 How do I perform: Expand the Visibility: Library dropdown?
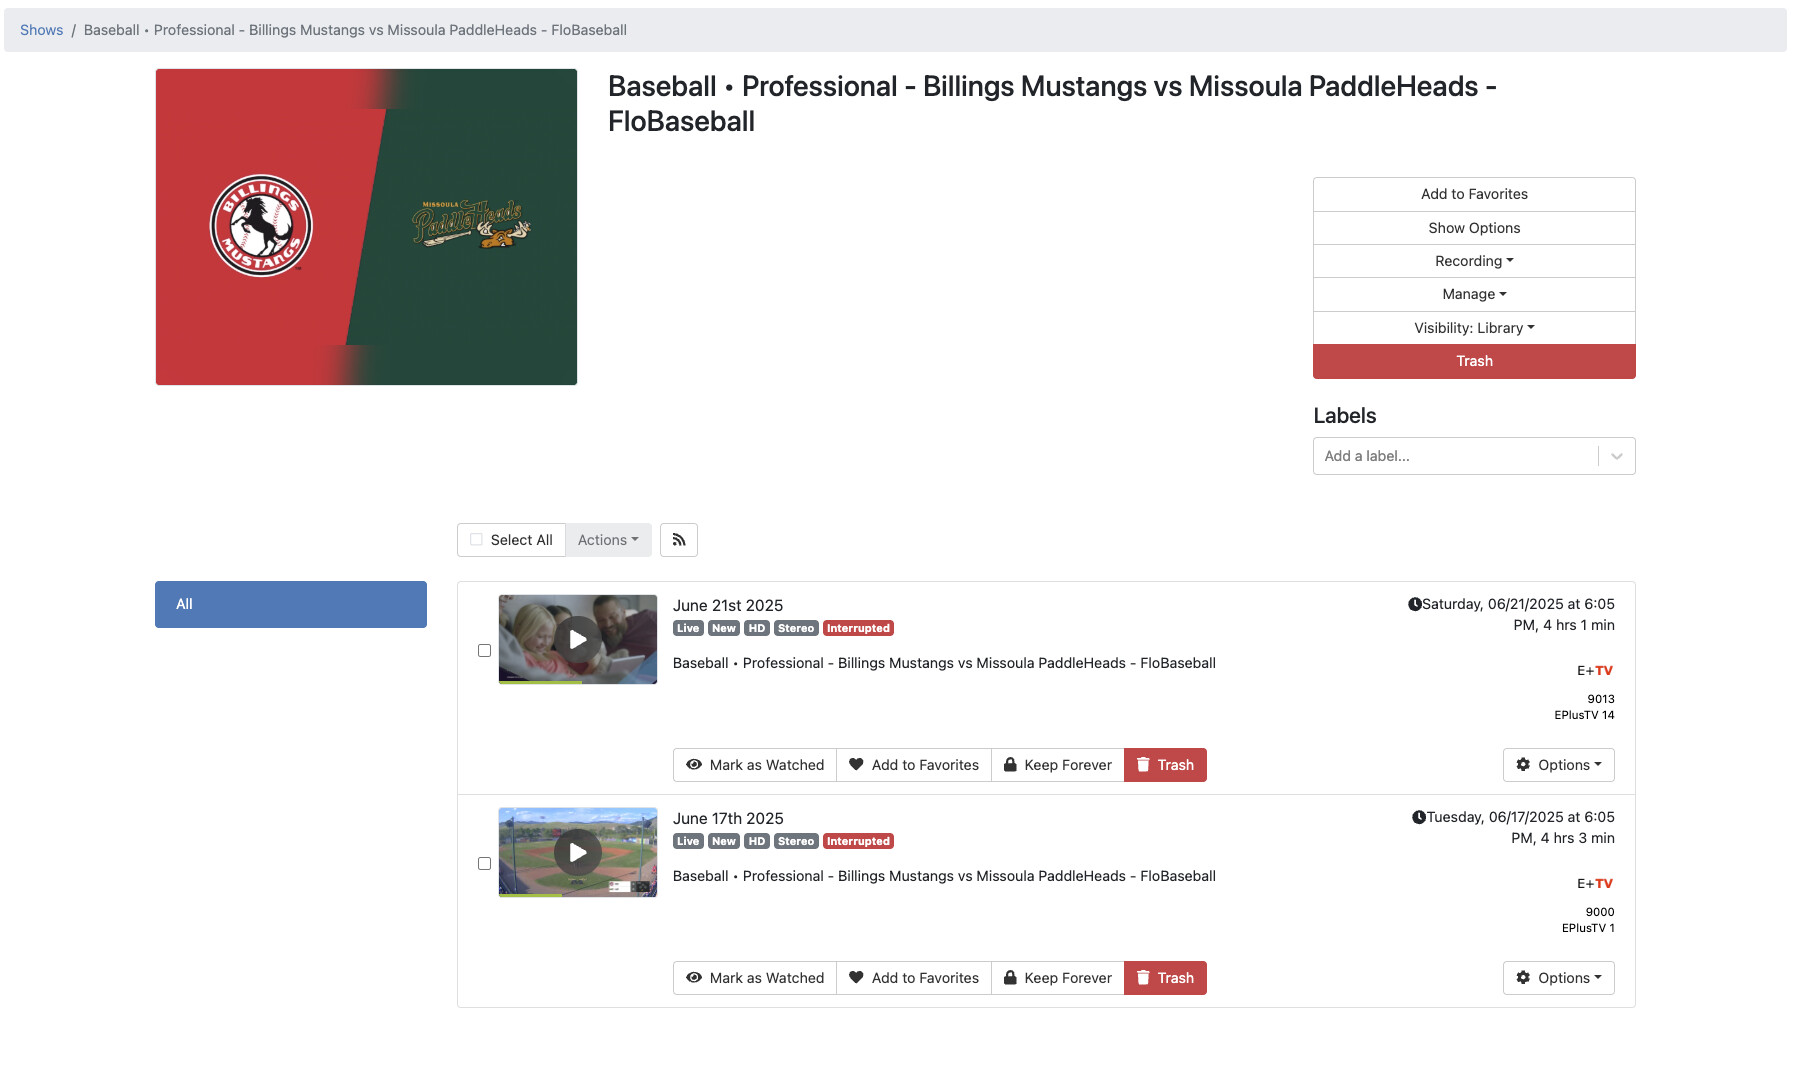(x=1474, y=328)
